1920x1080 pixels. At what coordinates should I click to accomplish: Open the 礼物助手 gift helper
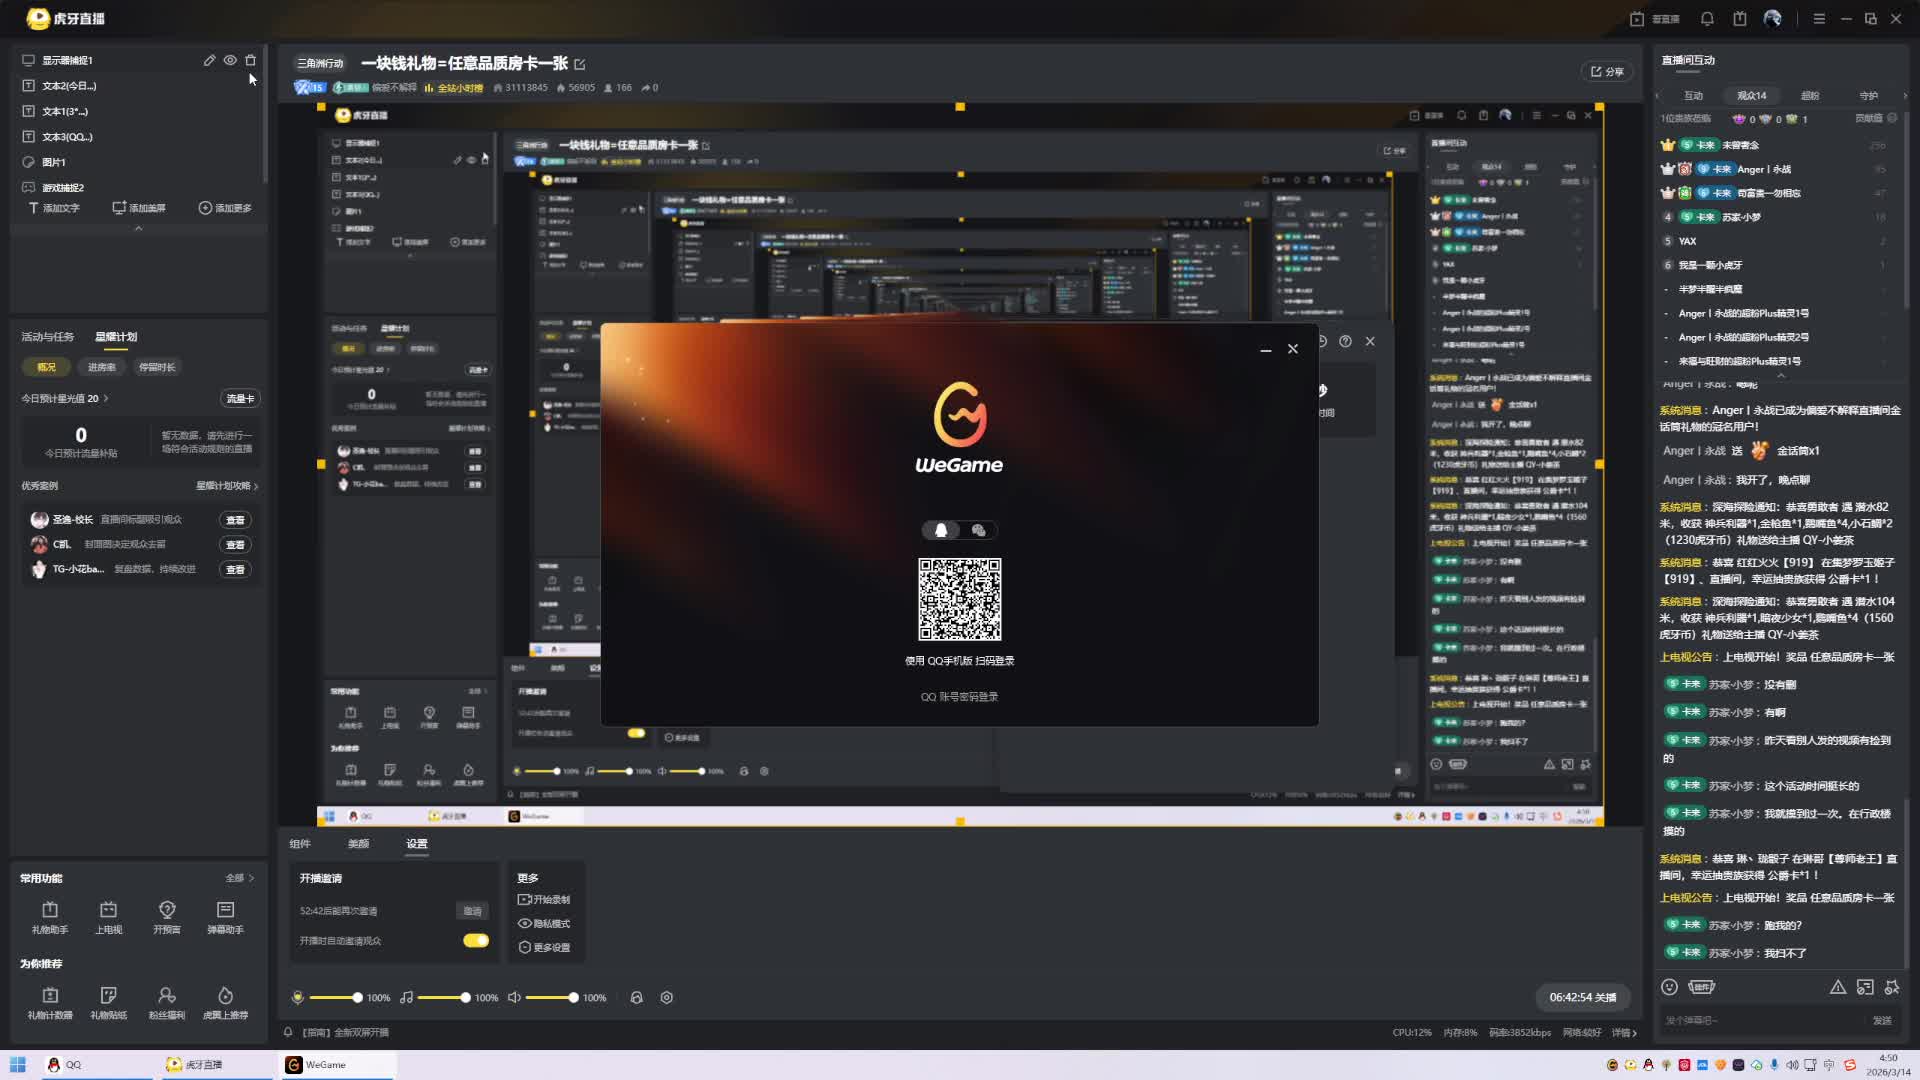pyautogui.click(x=50, y=916)
